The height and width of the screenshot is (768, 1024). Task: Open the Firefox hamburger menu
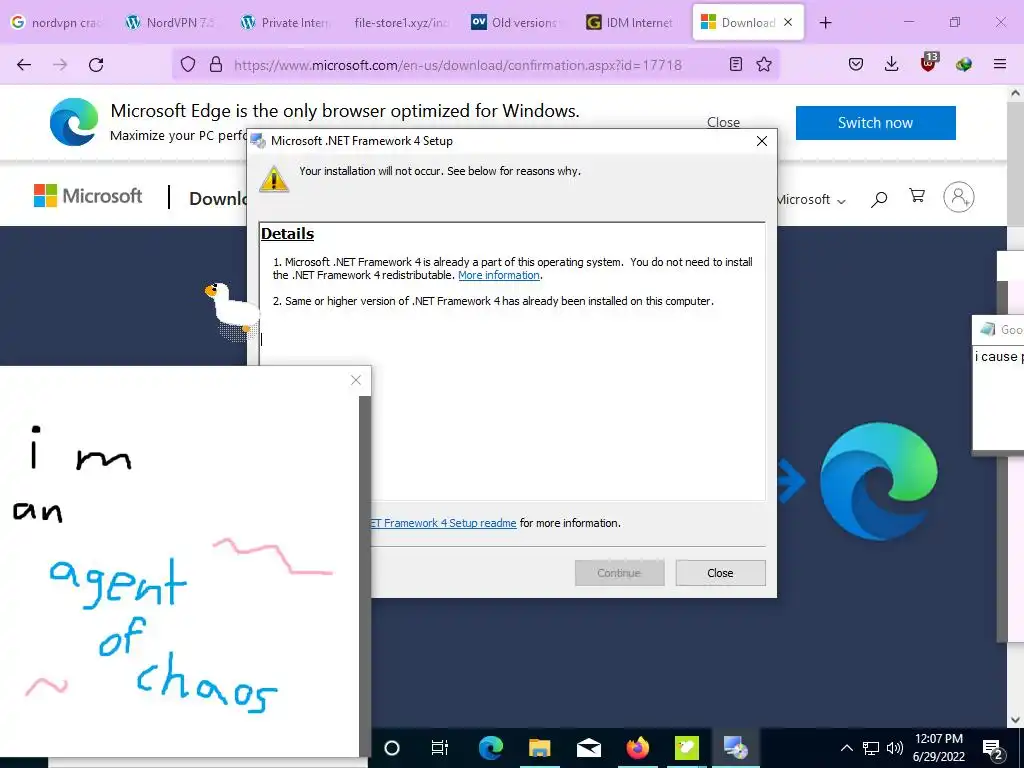1000,64
